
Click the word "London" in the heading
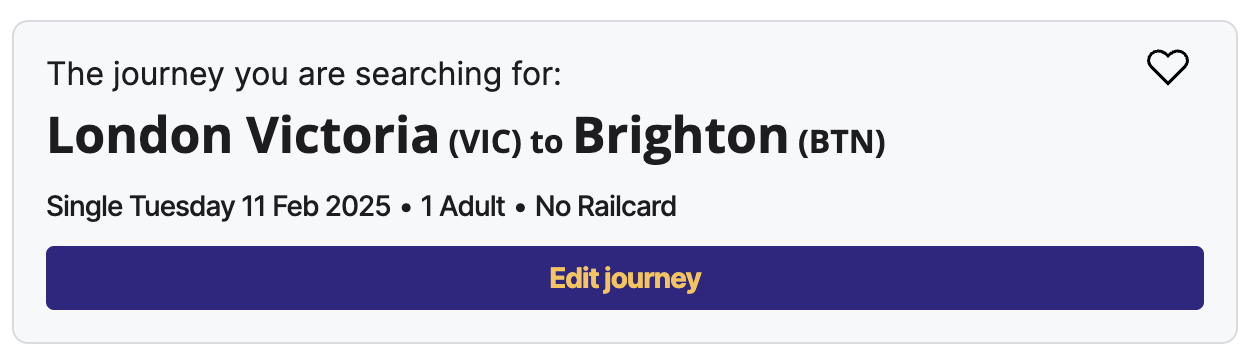point(138,135)
